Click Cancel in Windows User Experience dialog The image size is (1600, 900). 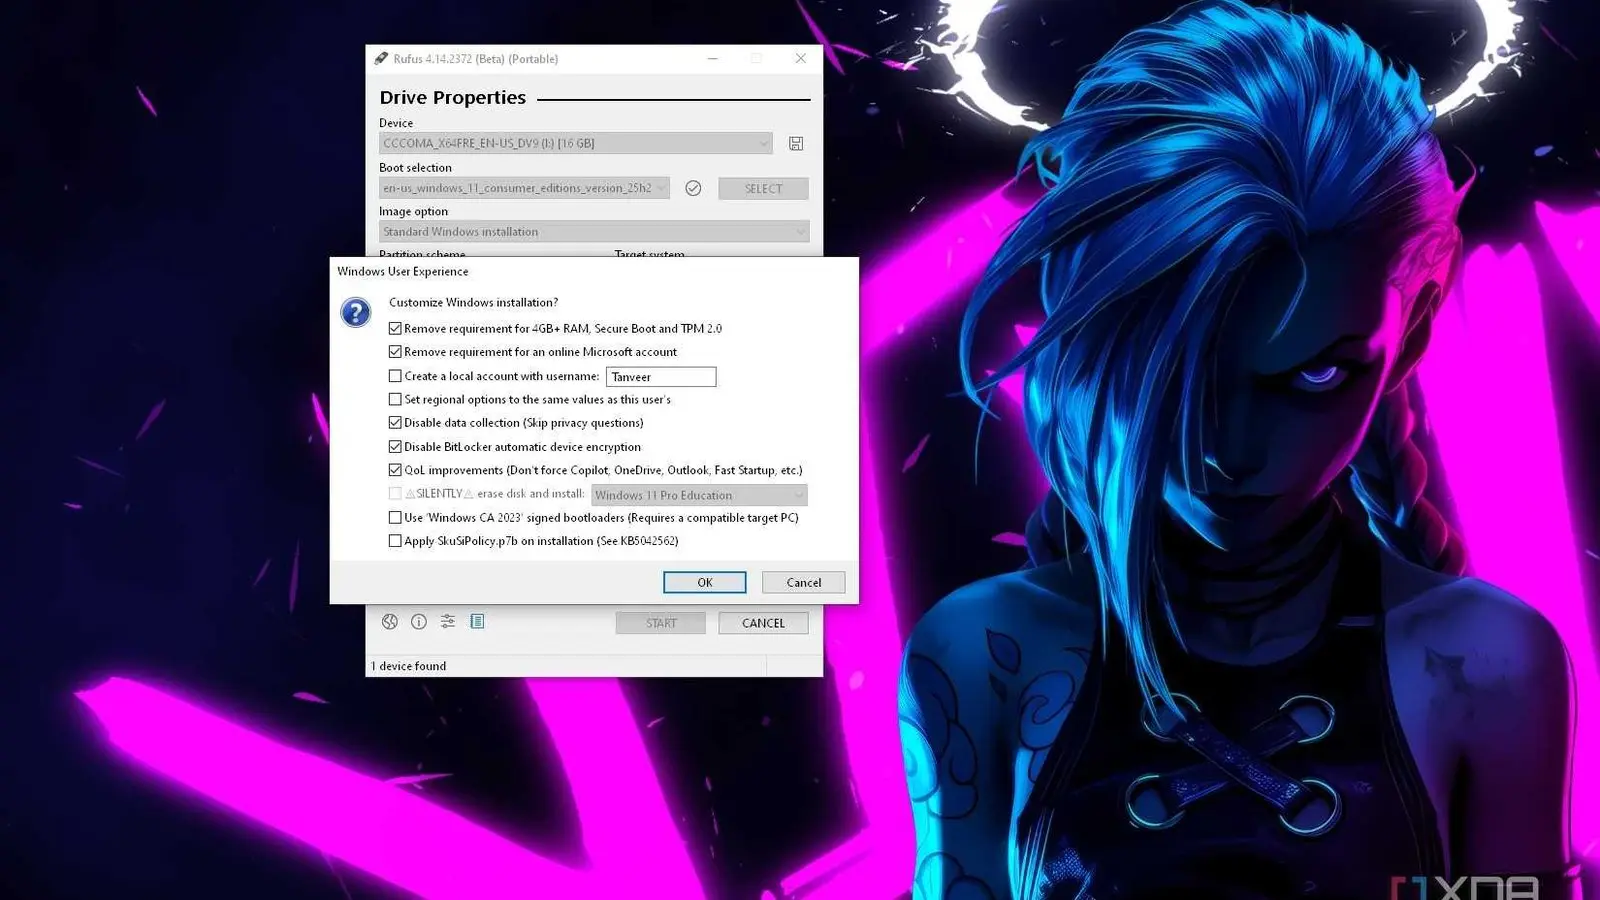coord(804,582)
